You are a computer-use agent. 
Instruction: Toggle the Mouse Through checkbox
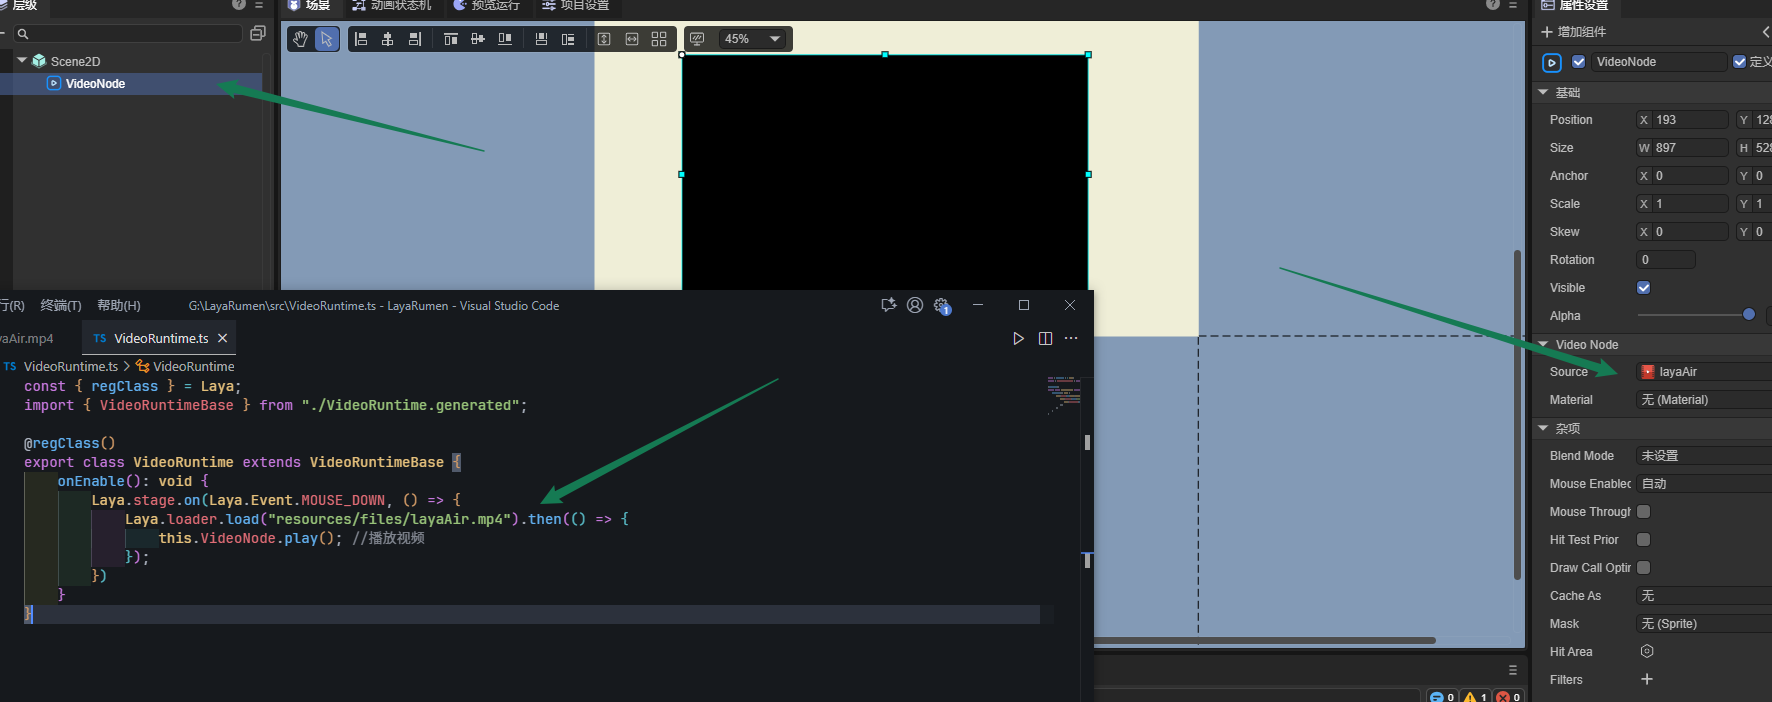click(x=1644, y=512)
